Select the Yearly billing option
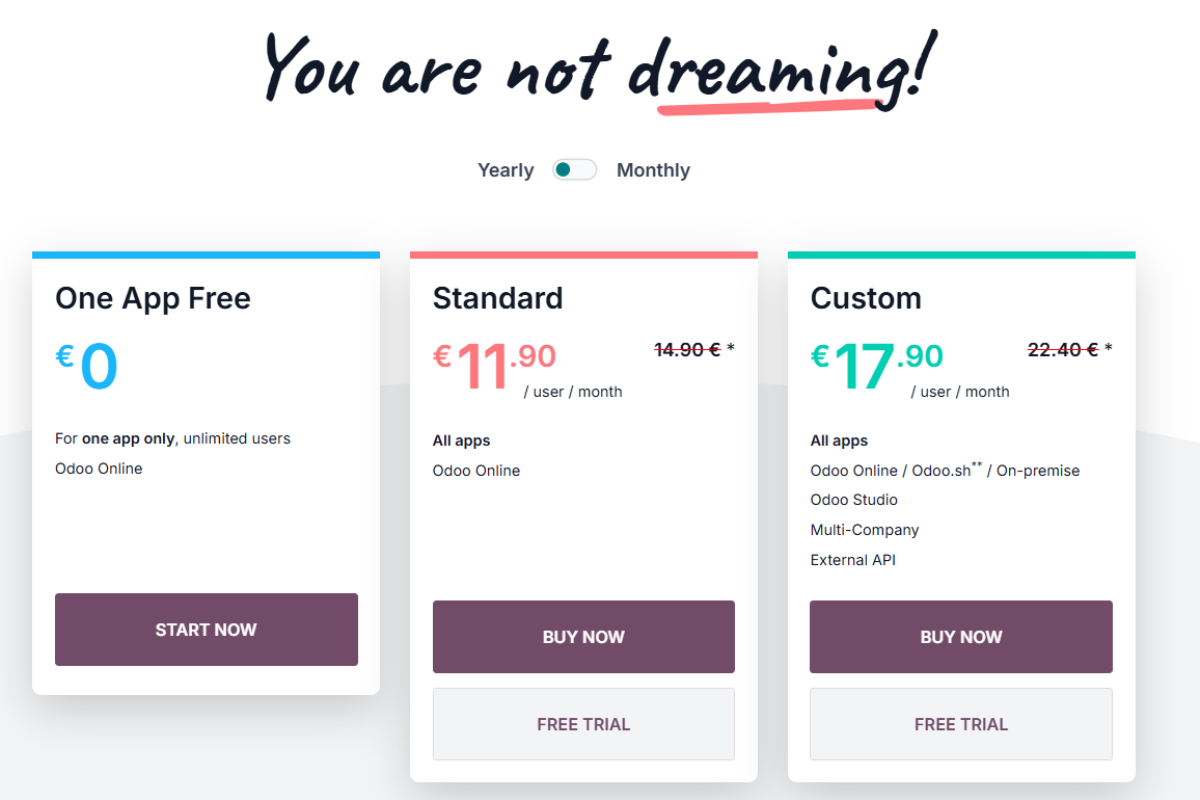 [505, 169]
